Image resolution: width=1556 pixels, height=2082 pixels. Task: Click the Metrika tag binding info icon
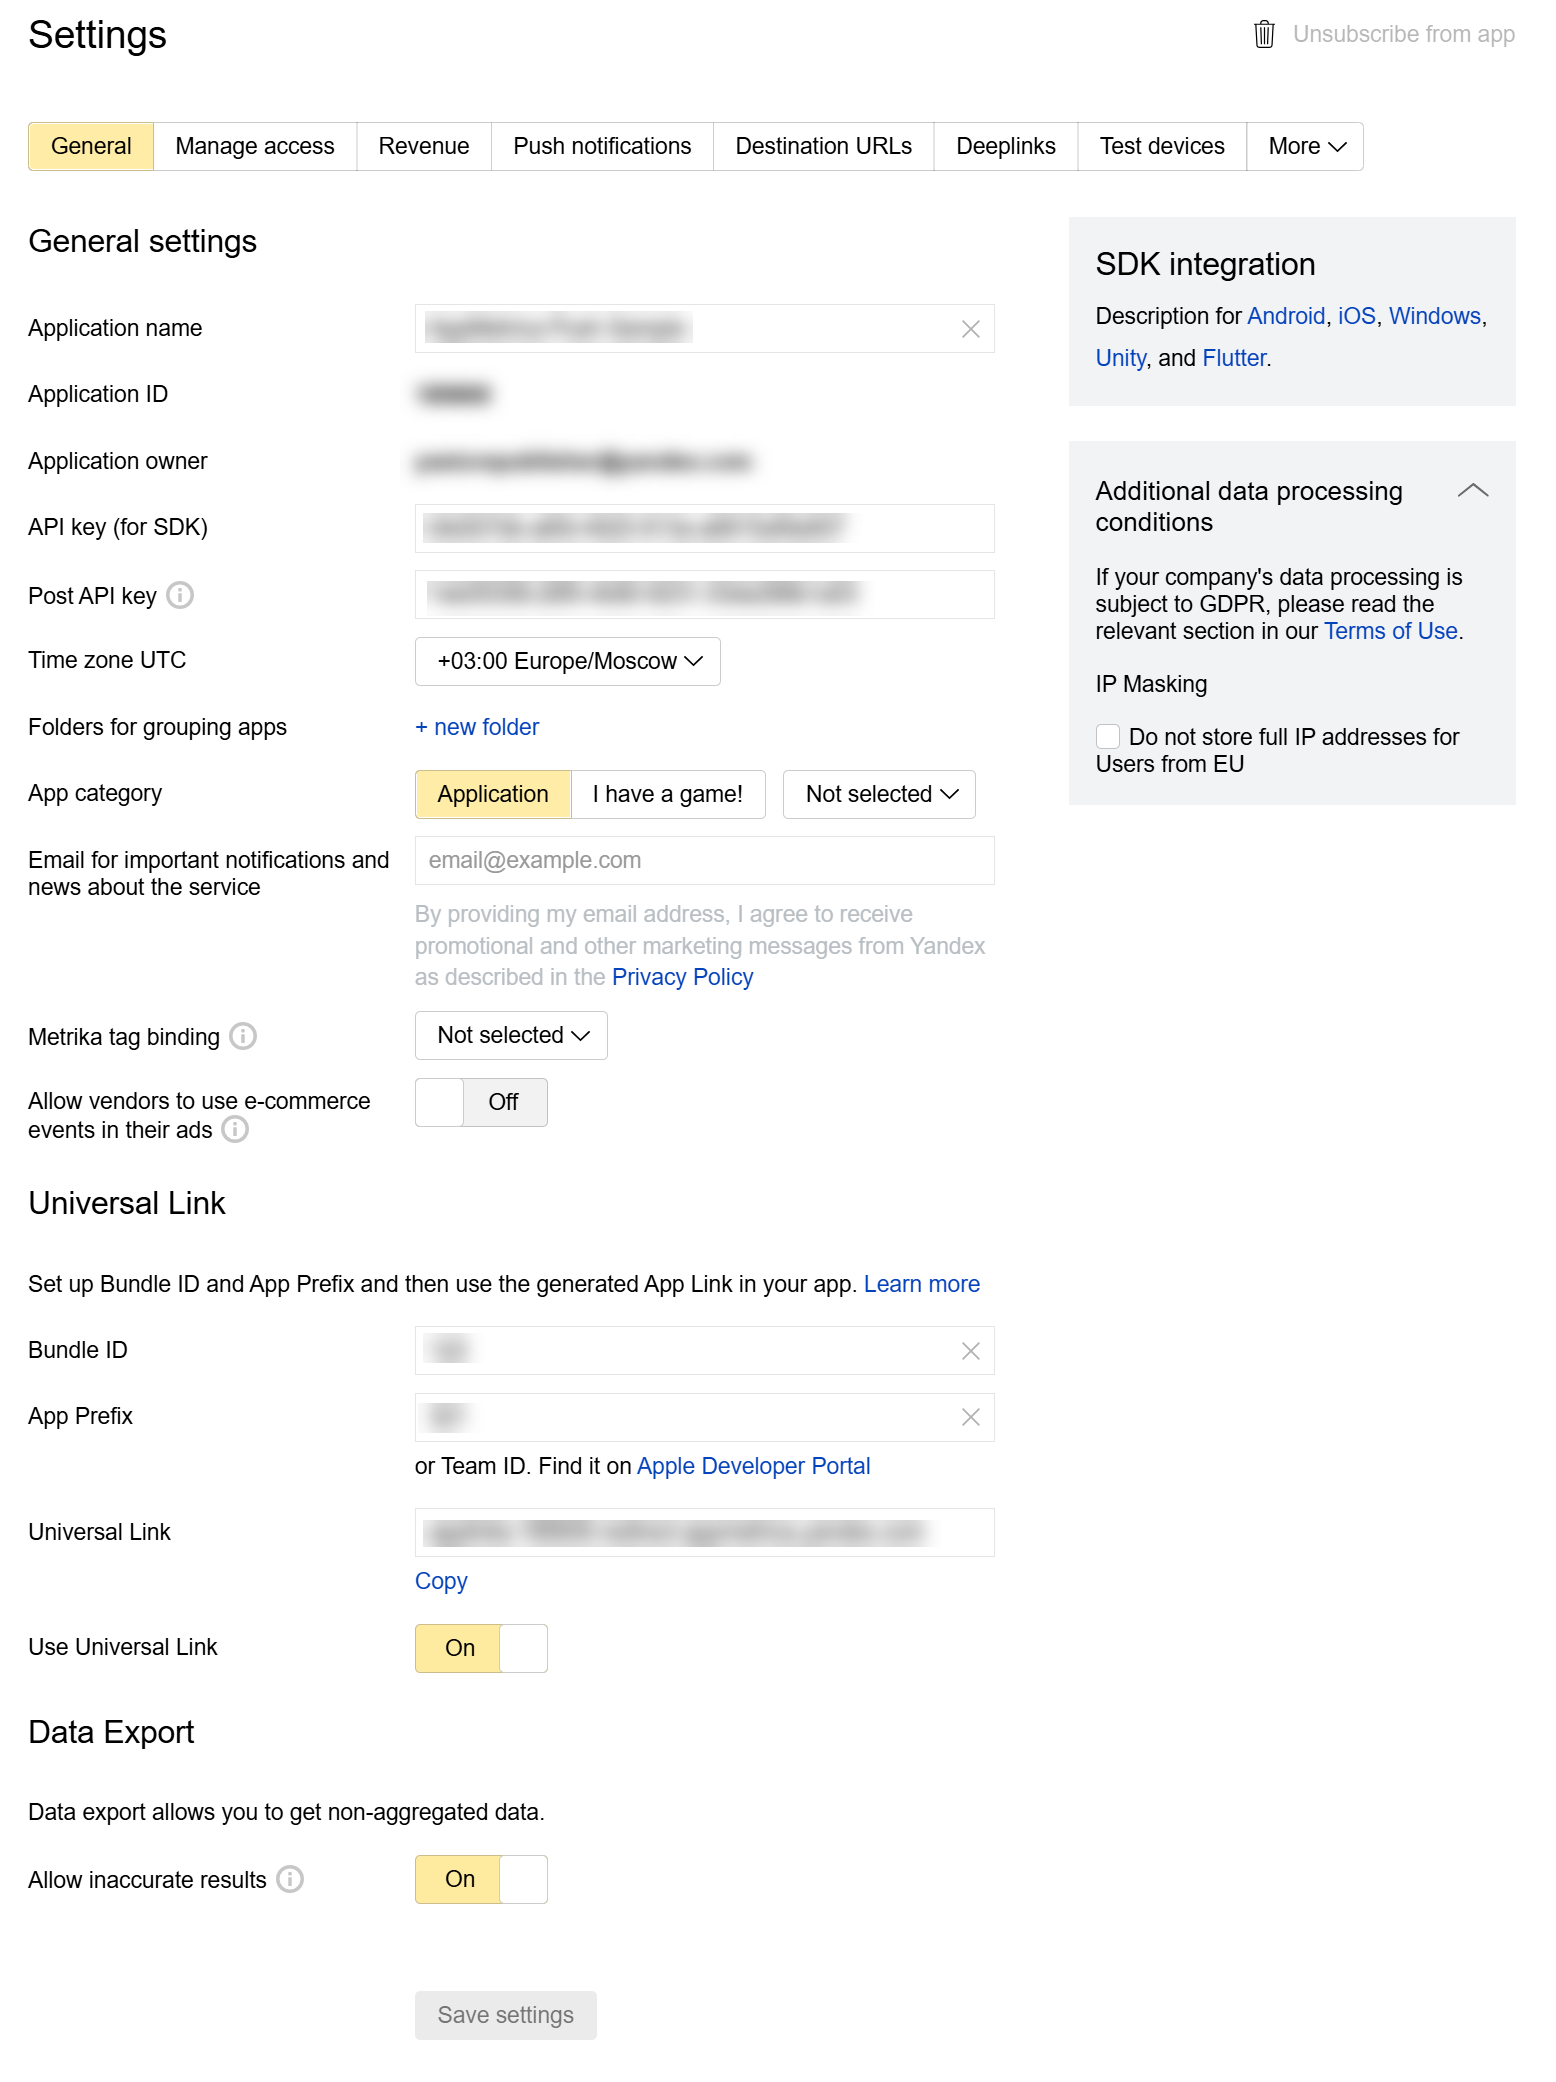[x=243, y=1037]
